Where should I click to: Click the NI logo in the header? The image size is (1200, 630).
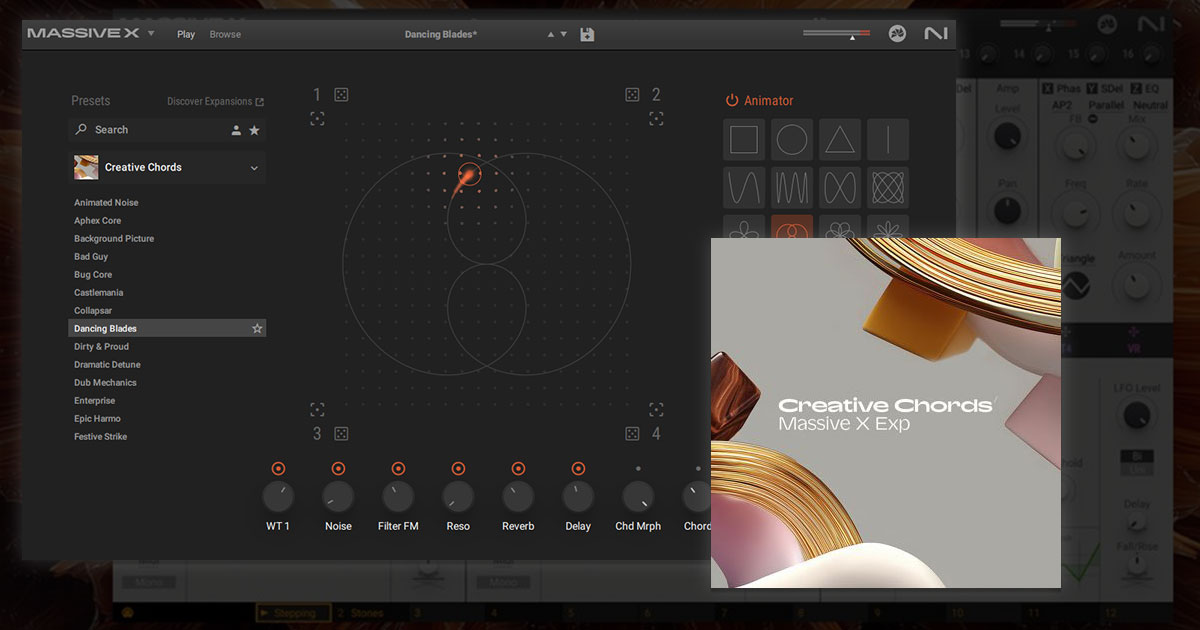936,33
